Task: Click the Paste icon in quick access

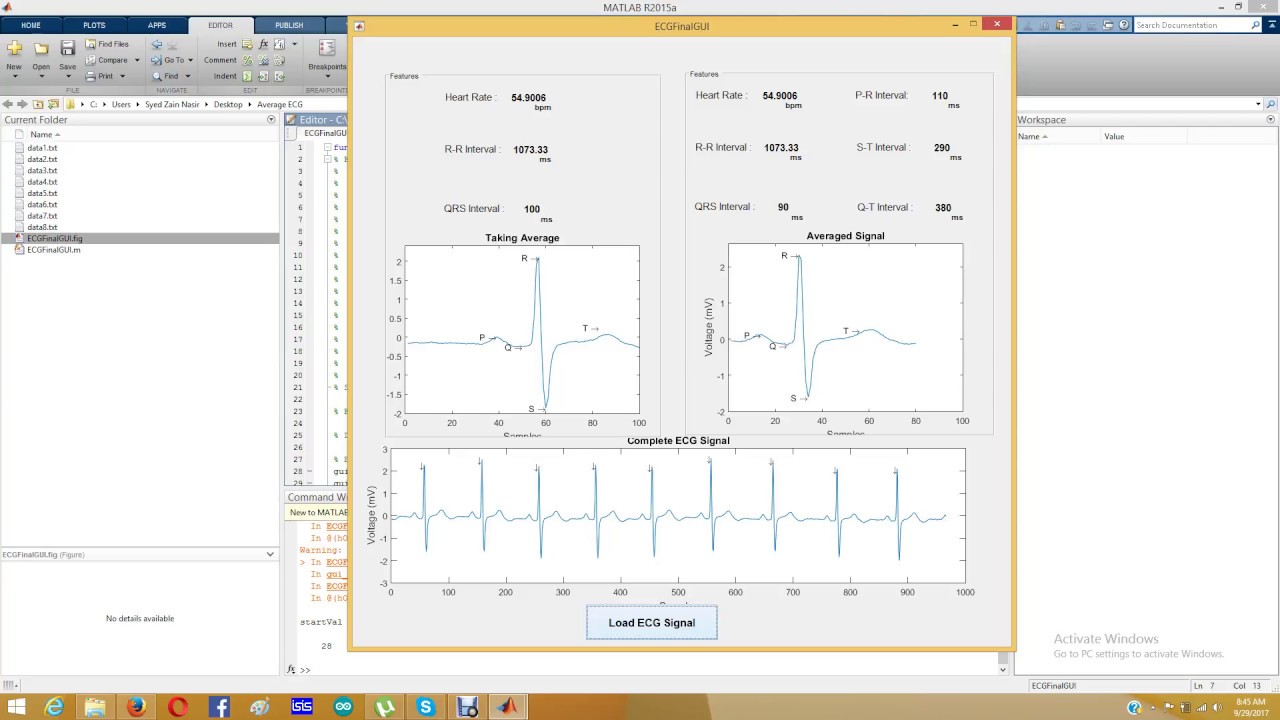Action: tap(1061, 25)
